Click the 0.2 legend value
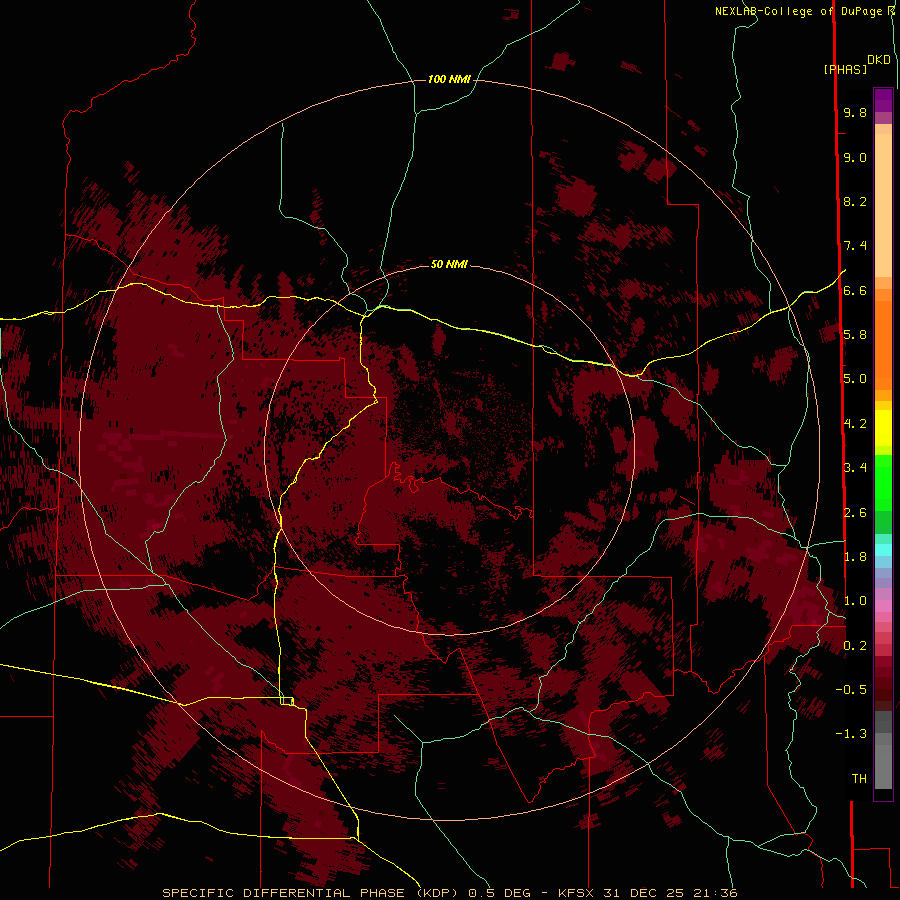 [855, 646]
